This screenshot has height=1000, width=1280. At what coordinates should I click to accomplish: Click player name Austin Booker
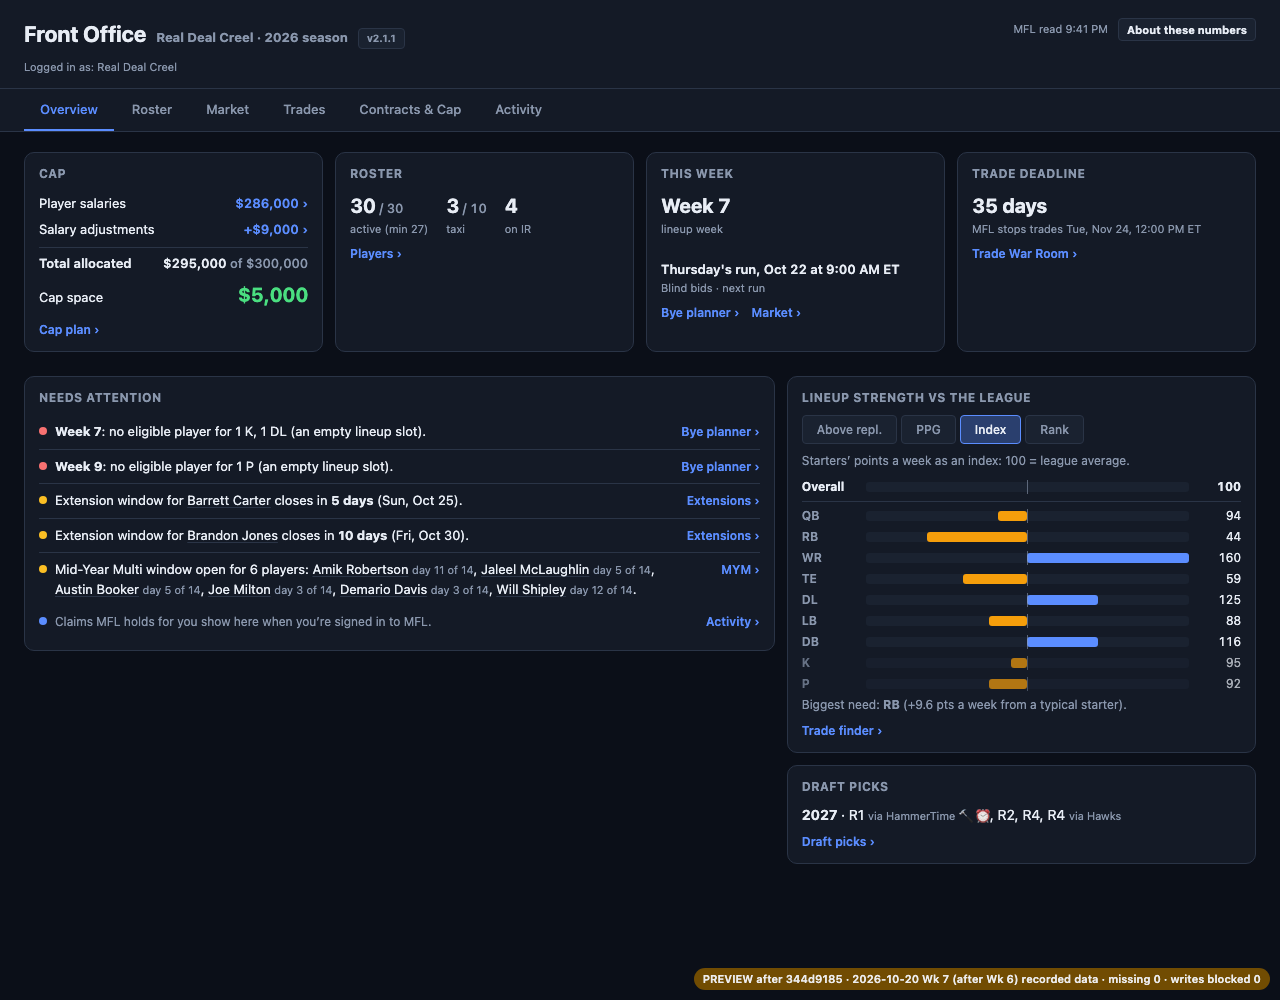point(97,590)
